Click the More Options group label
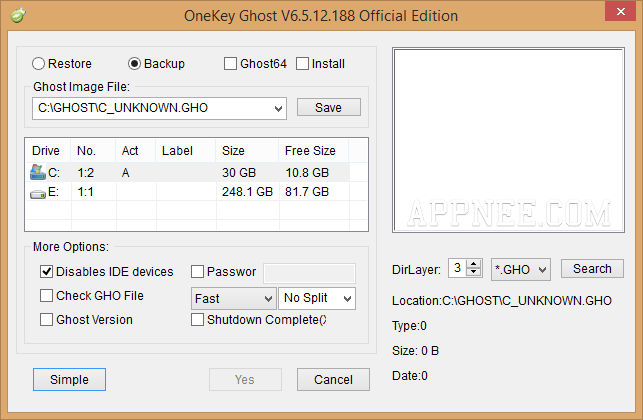Screen dimensions: 643x420 [71, 247]
